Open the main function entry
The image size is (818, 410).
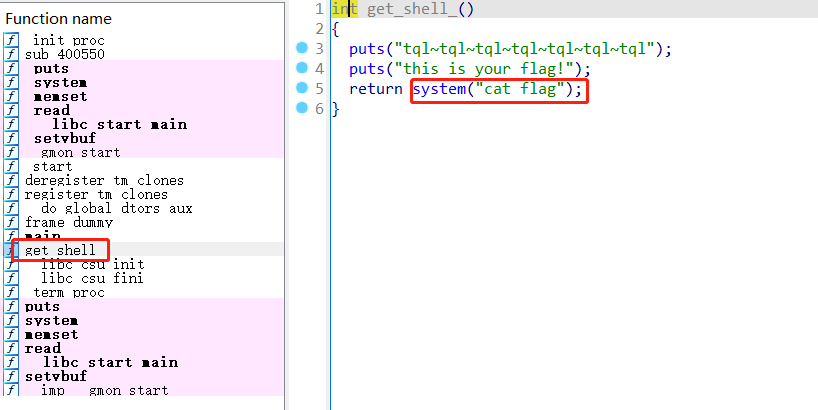(43, 236)
